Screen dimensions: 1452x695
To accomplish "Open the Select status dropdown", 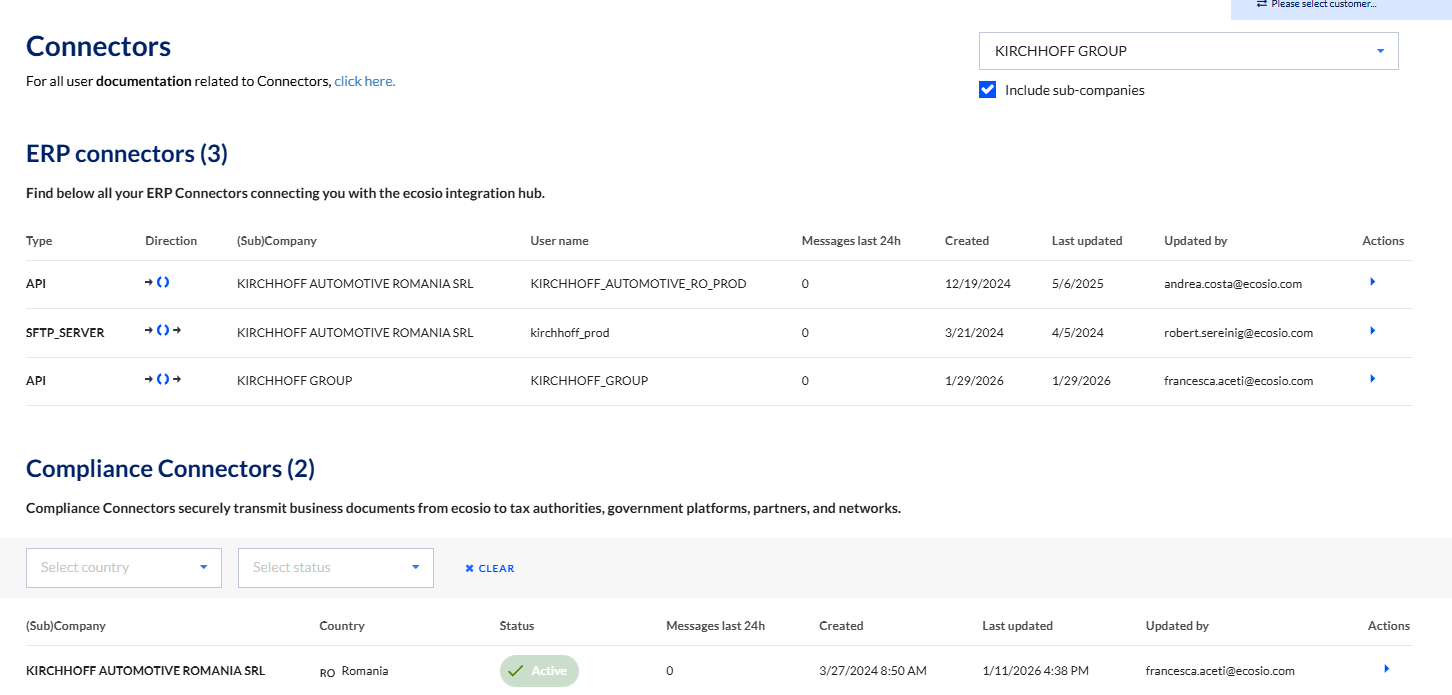I will pyautogui.click(x=336, y=567).
